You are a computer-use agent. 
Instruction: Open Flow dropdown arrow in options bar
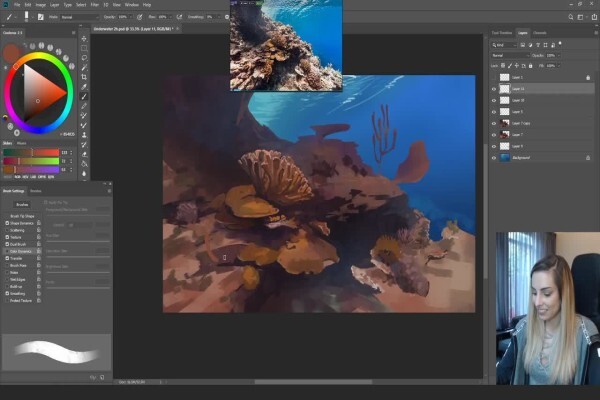click(x=171, y=17)
